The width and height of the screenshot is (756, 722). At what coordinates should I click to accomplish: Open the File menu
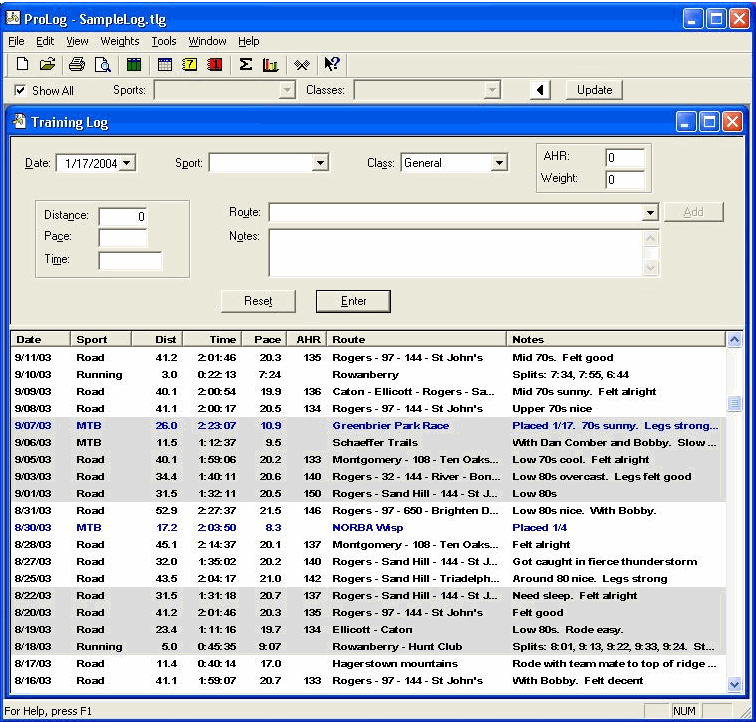[16, 41]
